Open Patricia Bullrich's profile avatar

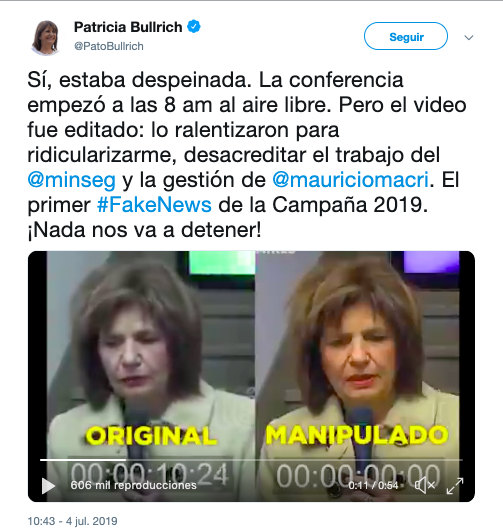tap(45, 37)
